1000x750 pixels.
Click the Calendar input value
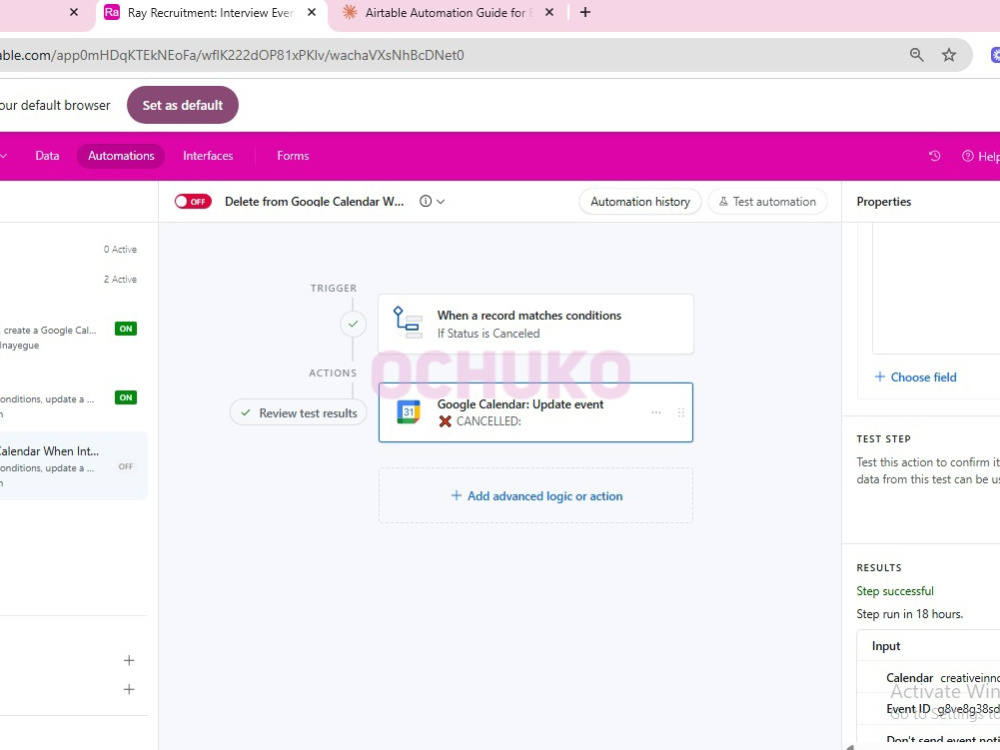tap(970, 678)
